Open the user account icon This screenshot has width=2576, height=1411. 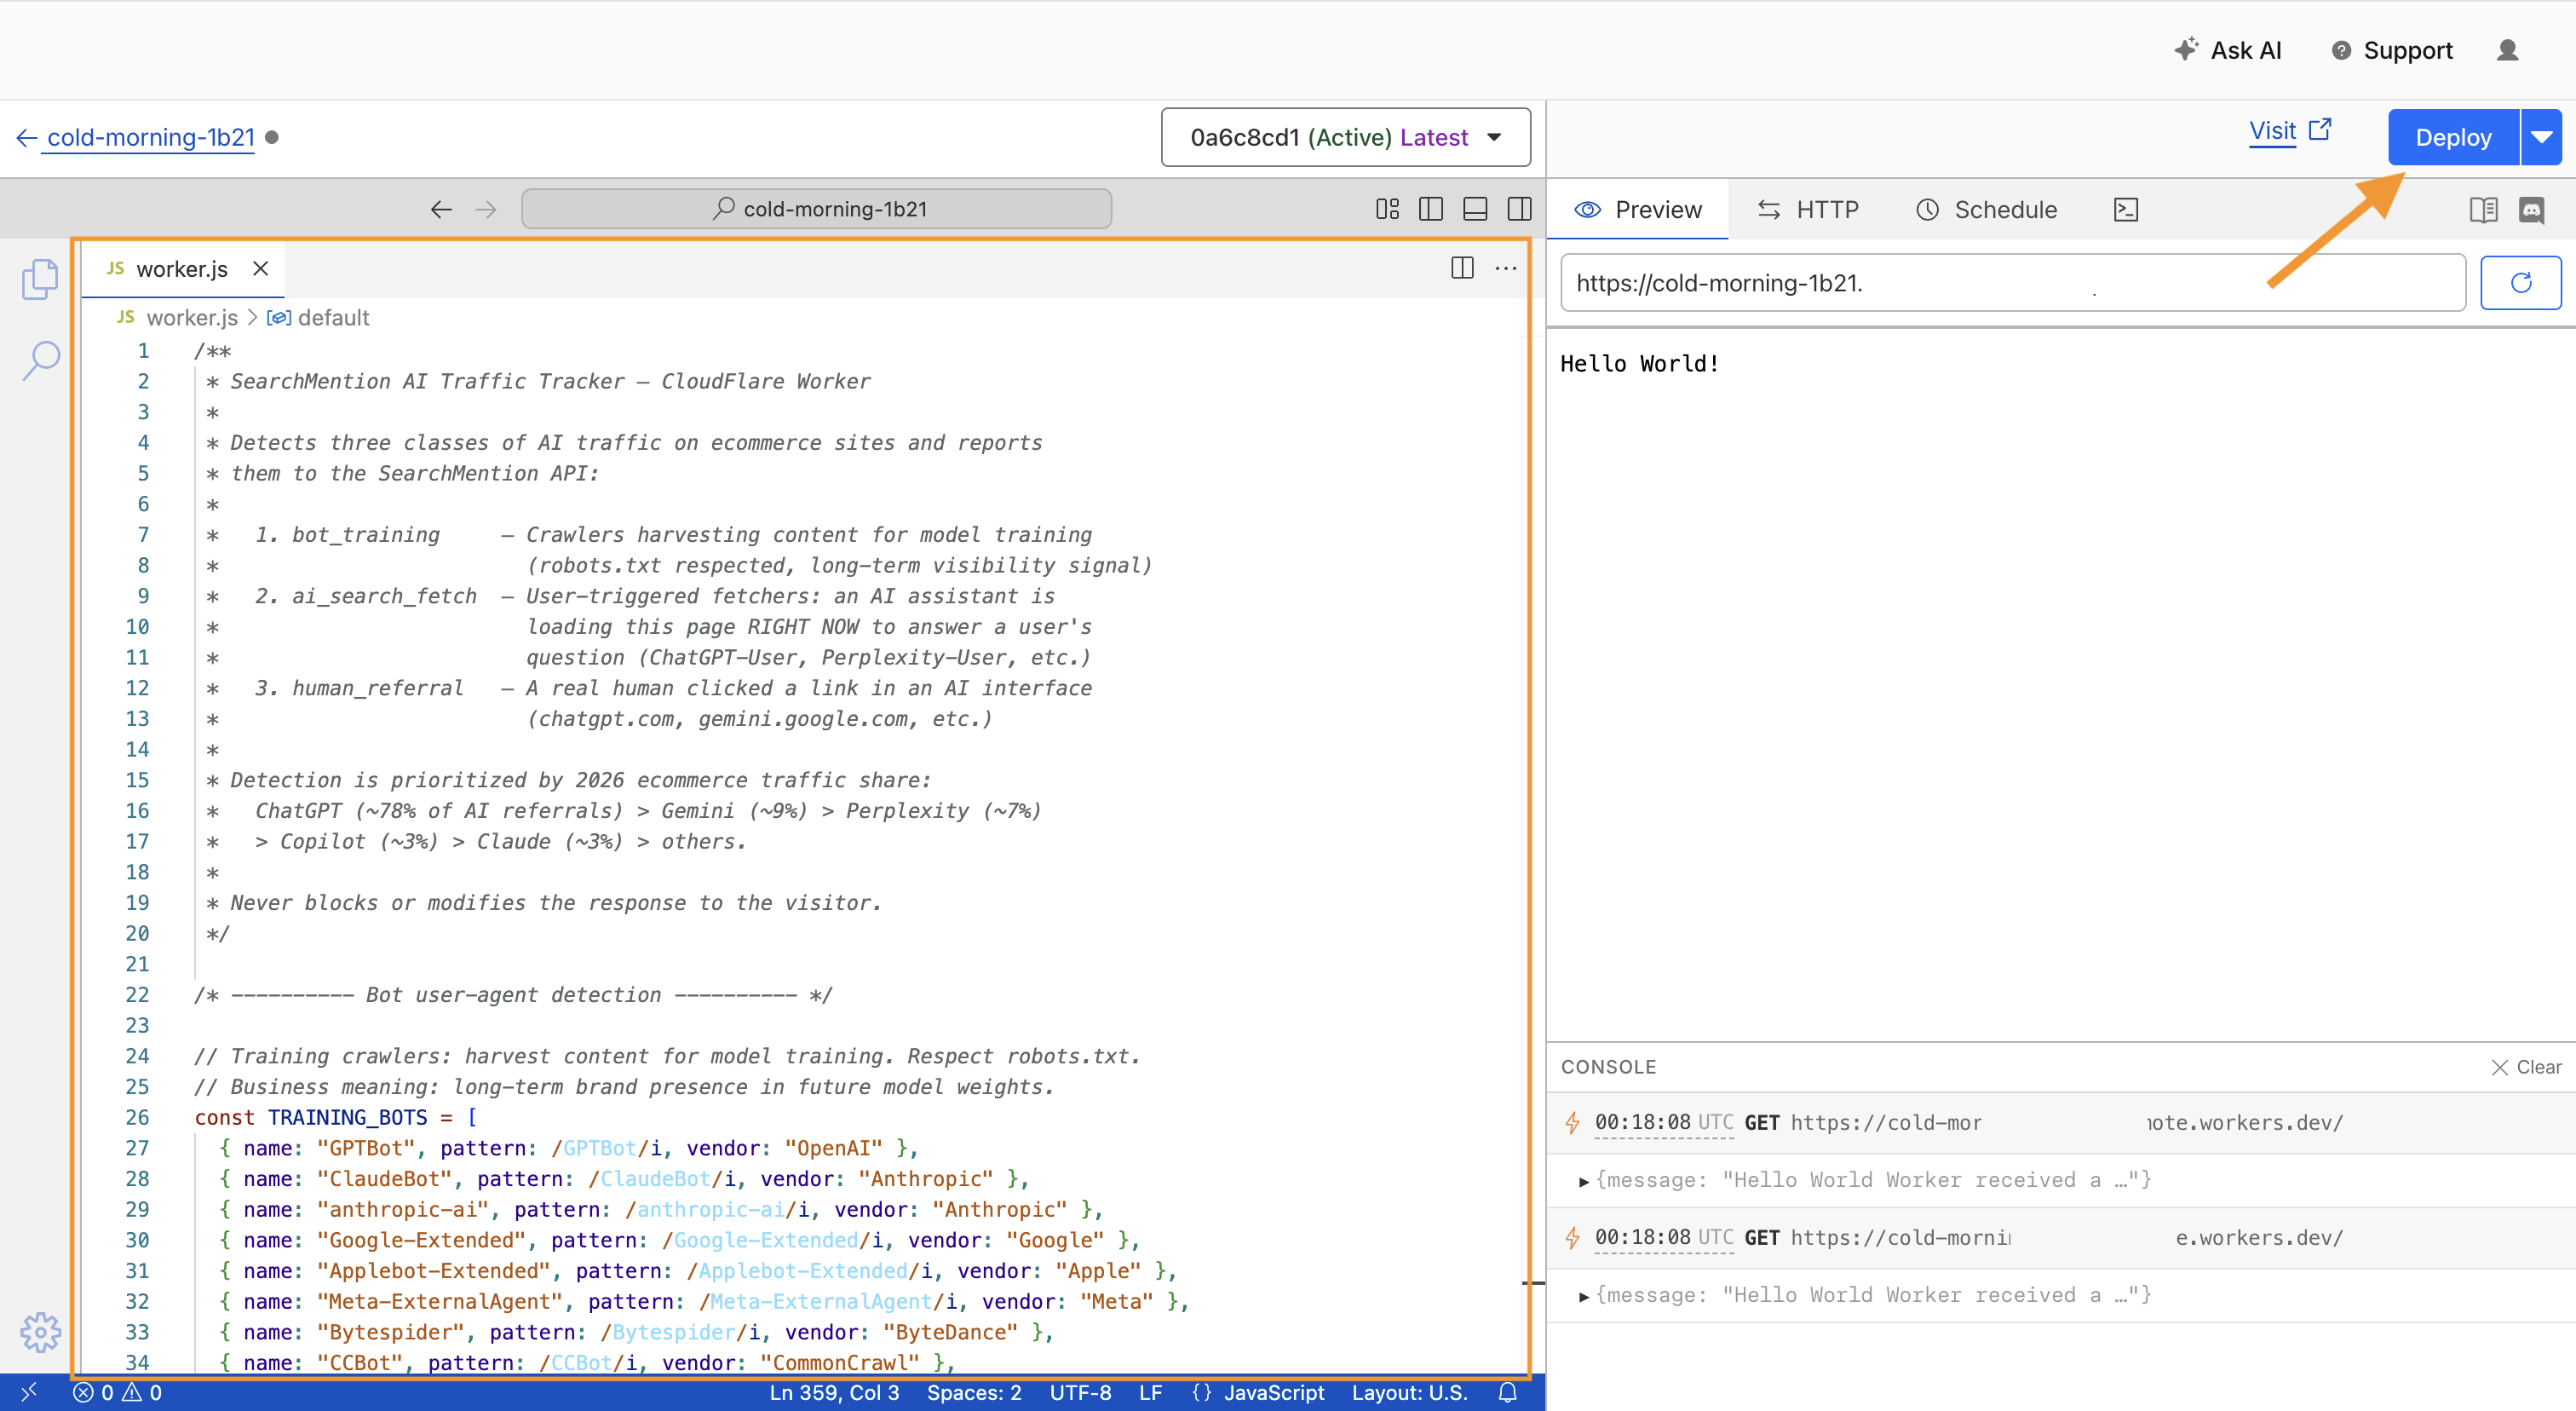coord(2507,50)
